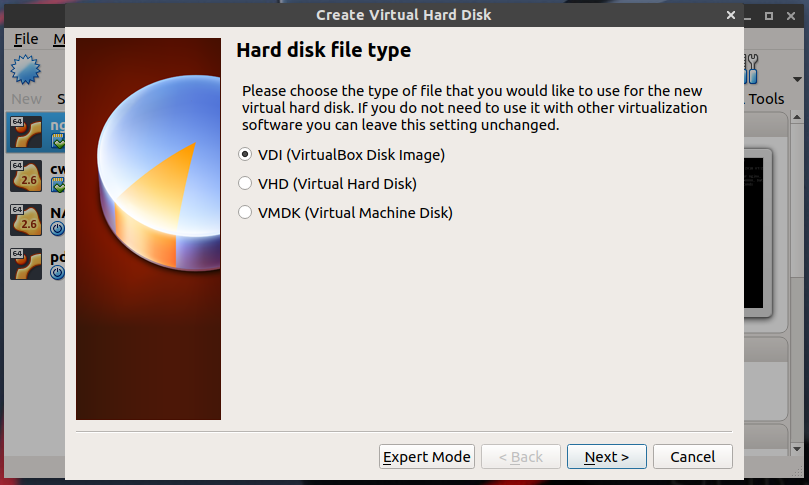Click the saved state icon of first VM
Image resolution: width=809 pixels, height=485 pixels.
[x=57, y=140]
